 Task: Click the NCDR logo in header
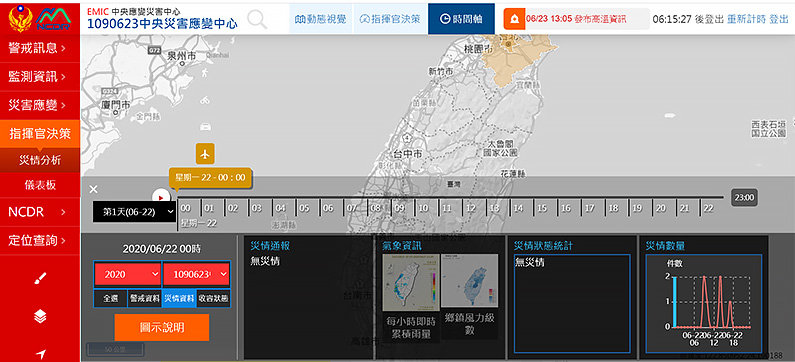55,18
